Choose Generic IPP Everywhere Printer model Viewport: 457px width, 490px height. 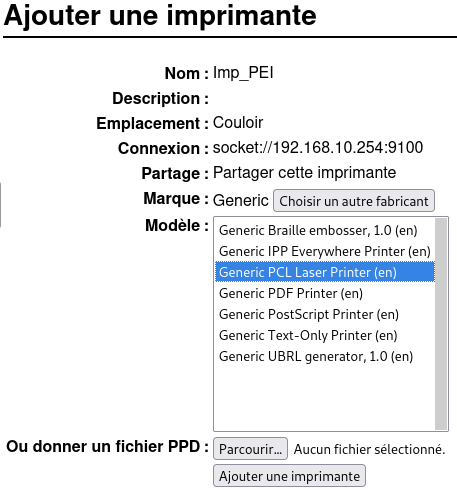click(325, 251)
